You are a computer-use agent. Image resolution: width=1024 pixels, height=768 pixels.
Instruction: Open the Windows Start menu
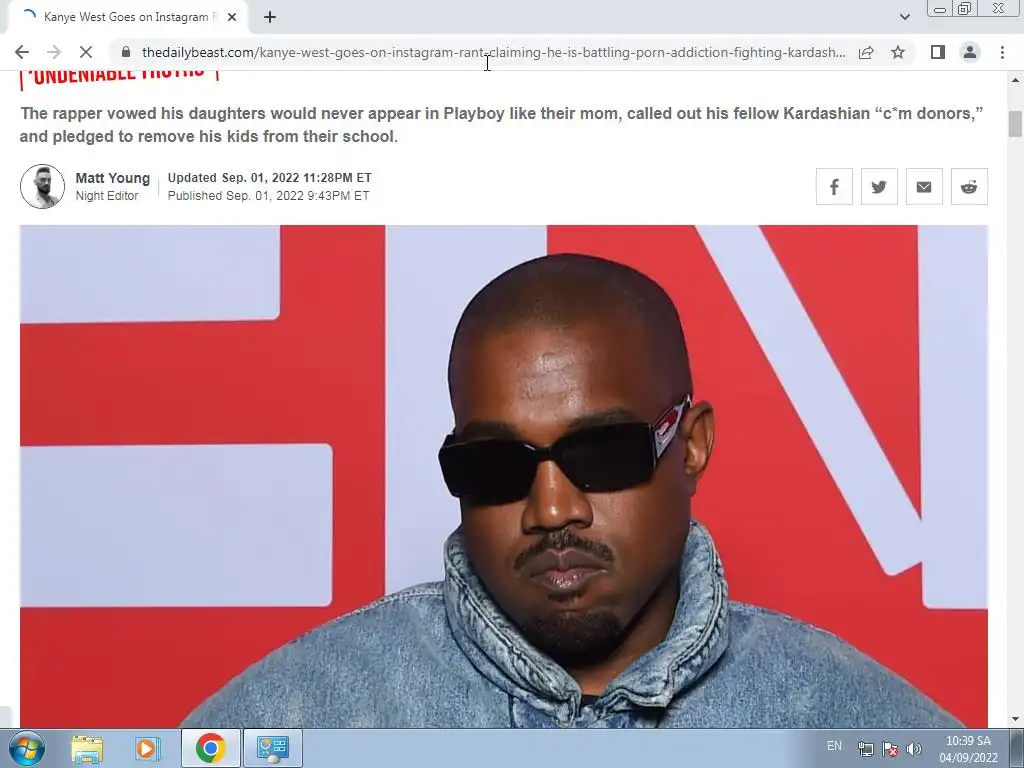click(x=27, y=748)
